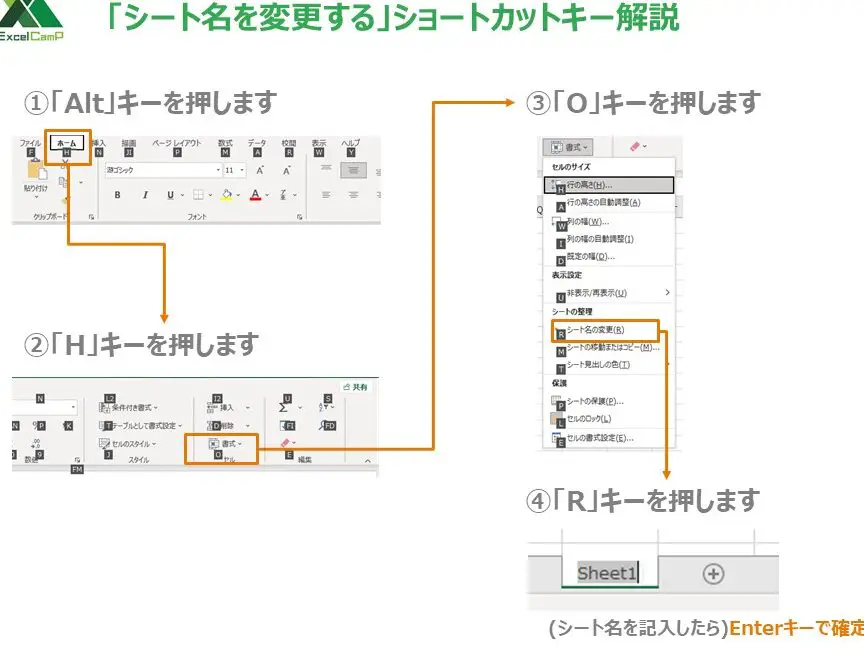The image size is (864, 648).
Task: Click the 共有 share button
Action: click(x=355, y=387)
